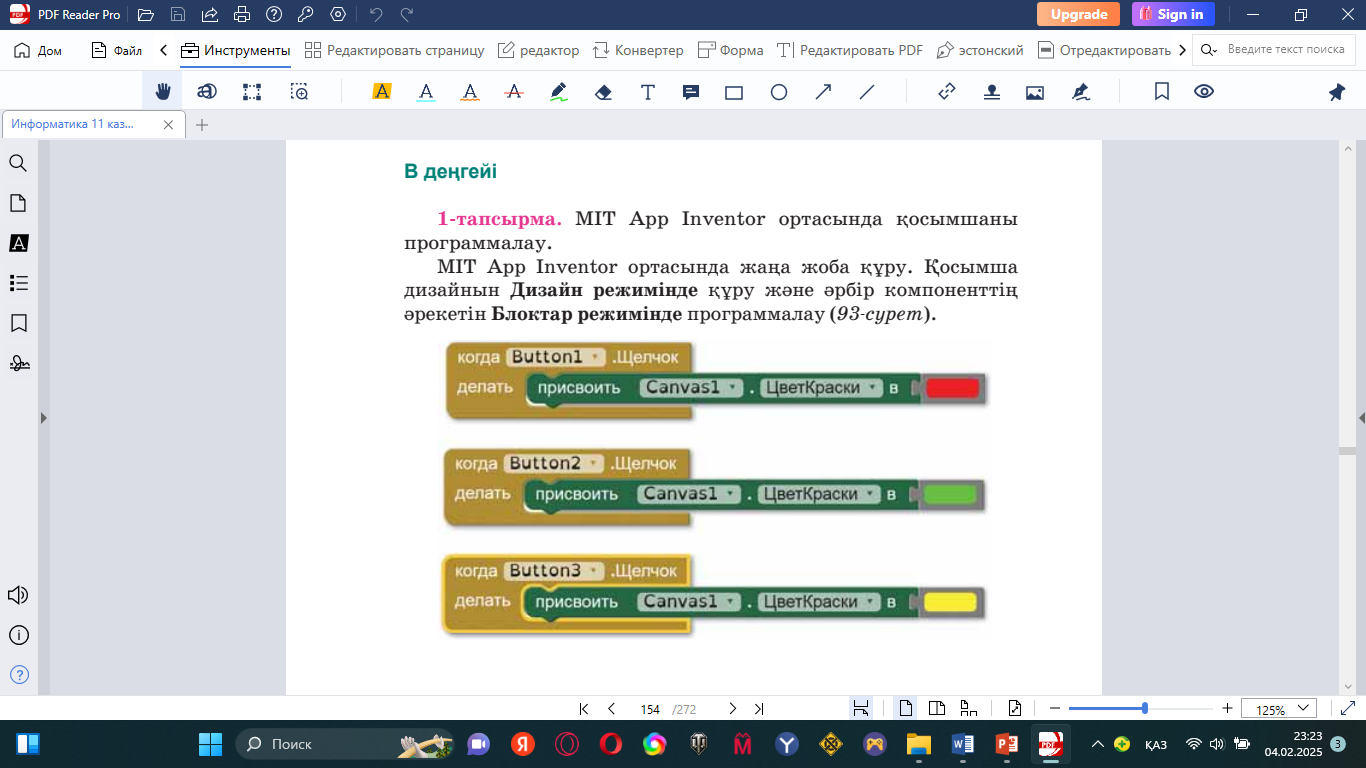Open settings hexagon icon in title bar
Viewport: 1366px width, 768px height.
coord(338,14)
